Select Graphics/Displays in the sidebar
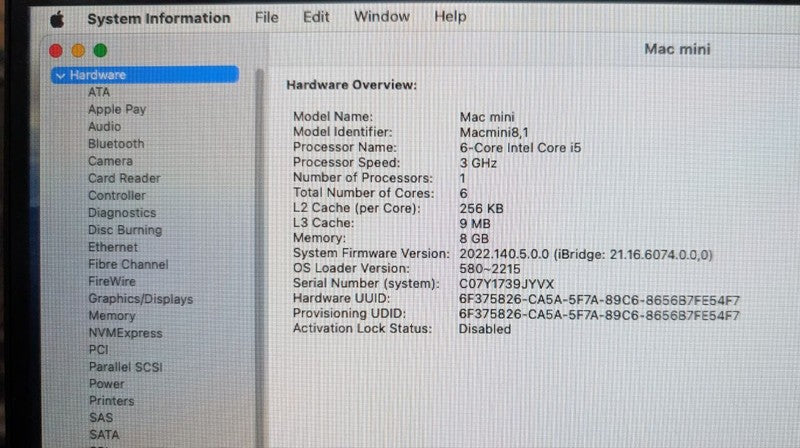This screenshot has height=448, width=800. [140, 298]
